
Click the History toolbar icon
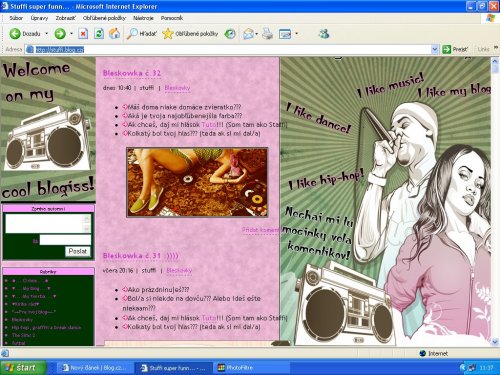[230, 33]
